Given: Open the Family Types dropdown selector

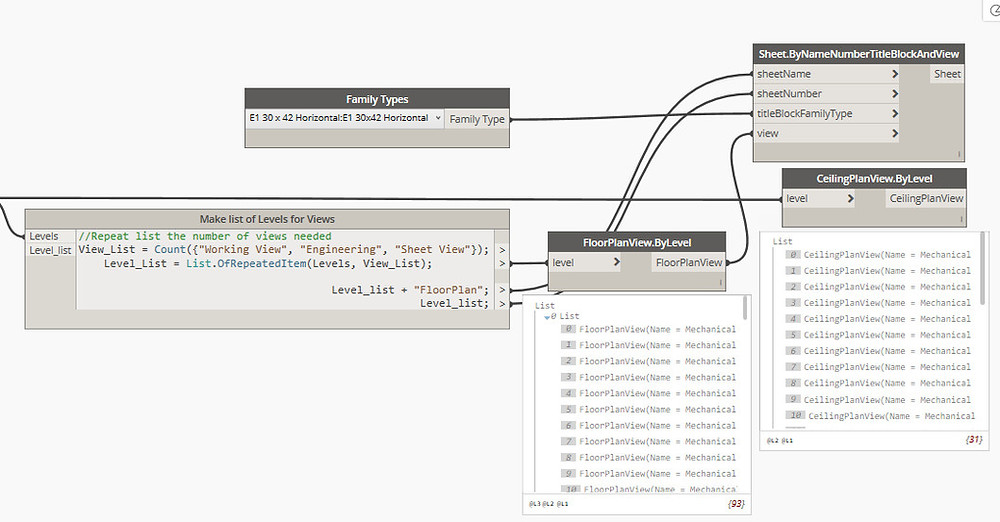Looking at the screenshot, I should click(344, 118).
